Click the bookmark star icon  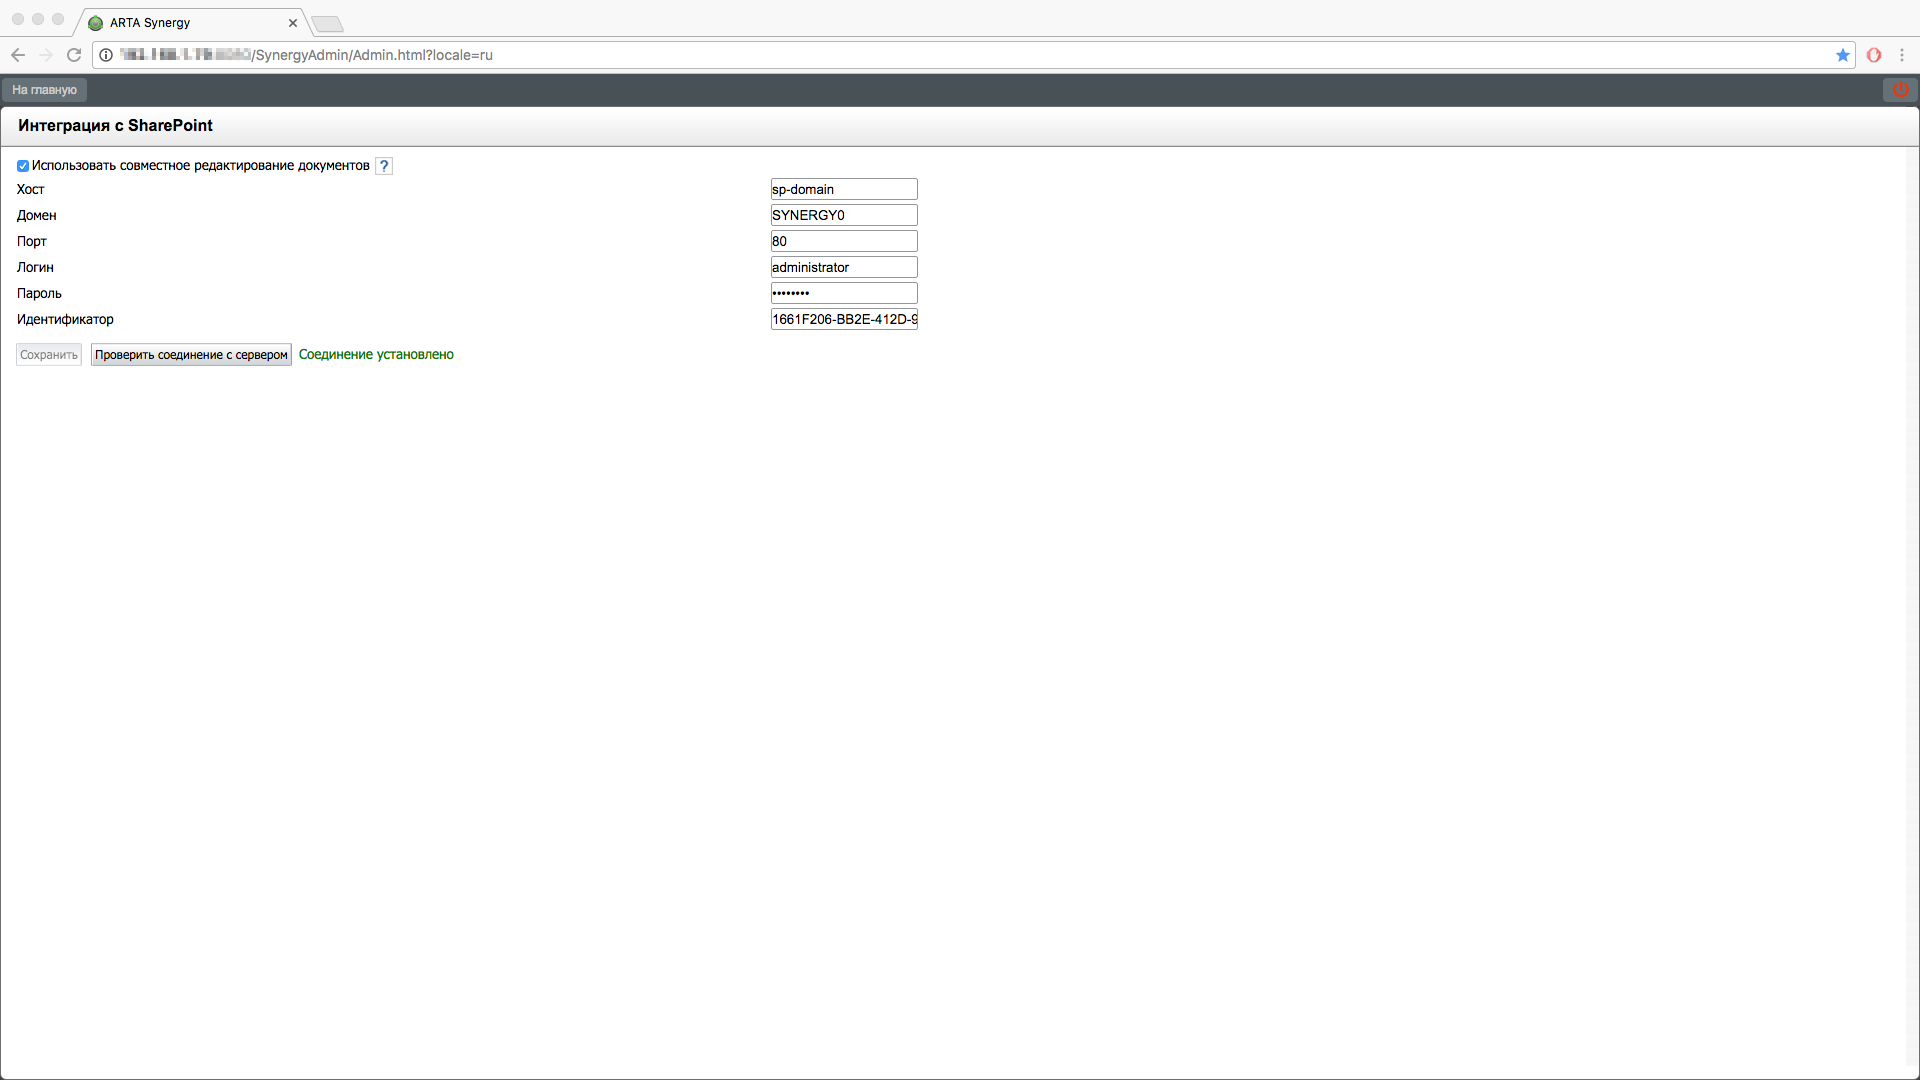coord(1842,55)
